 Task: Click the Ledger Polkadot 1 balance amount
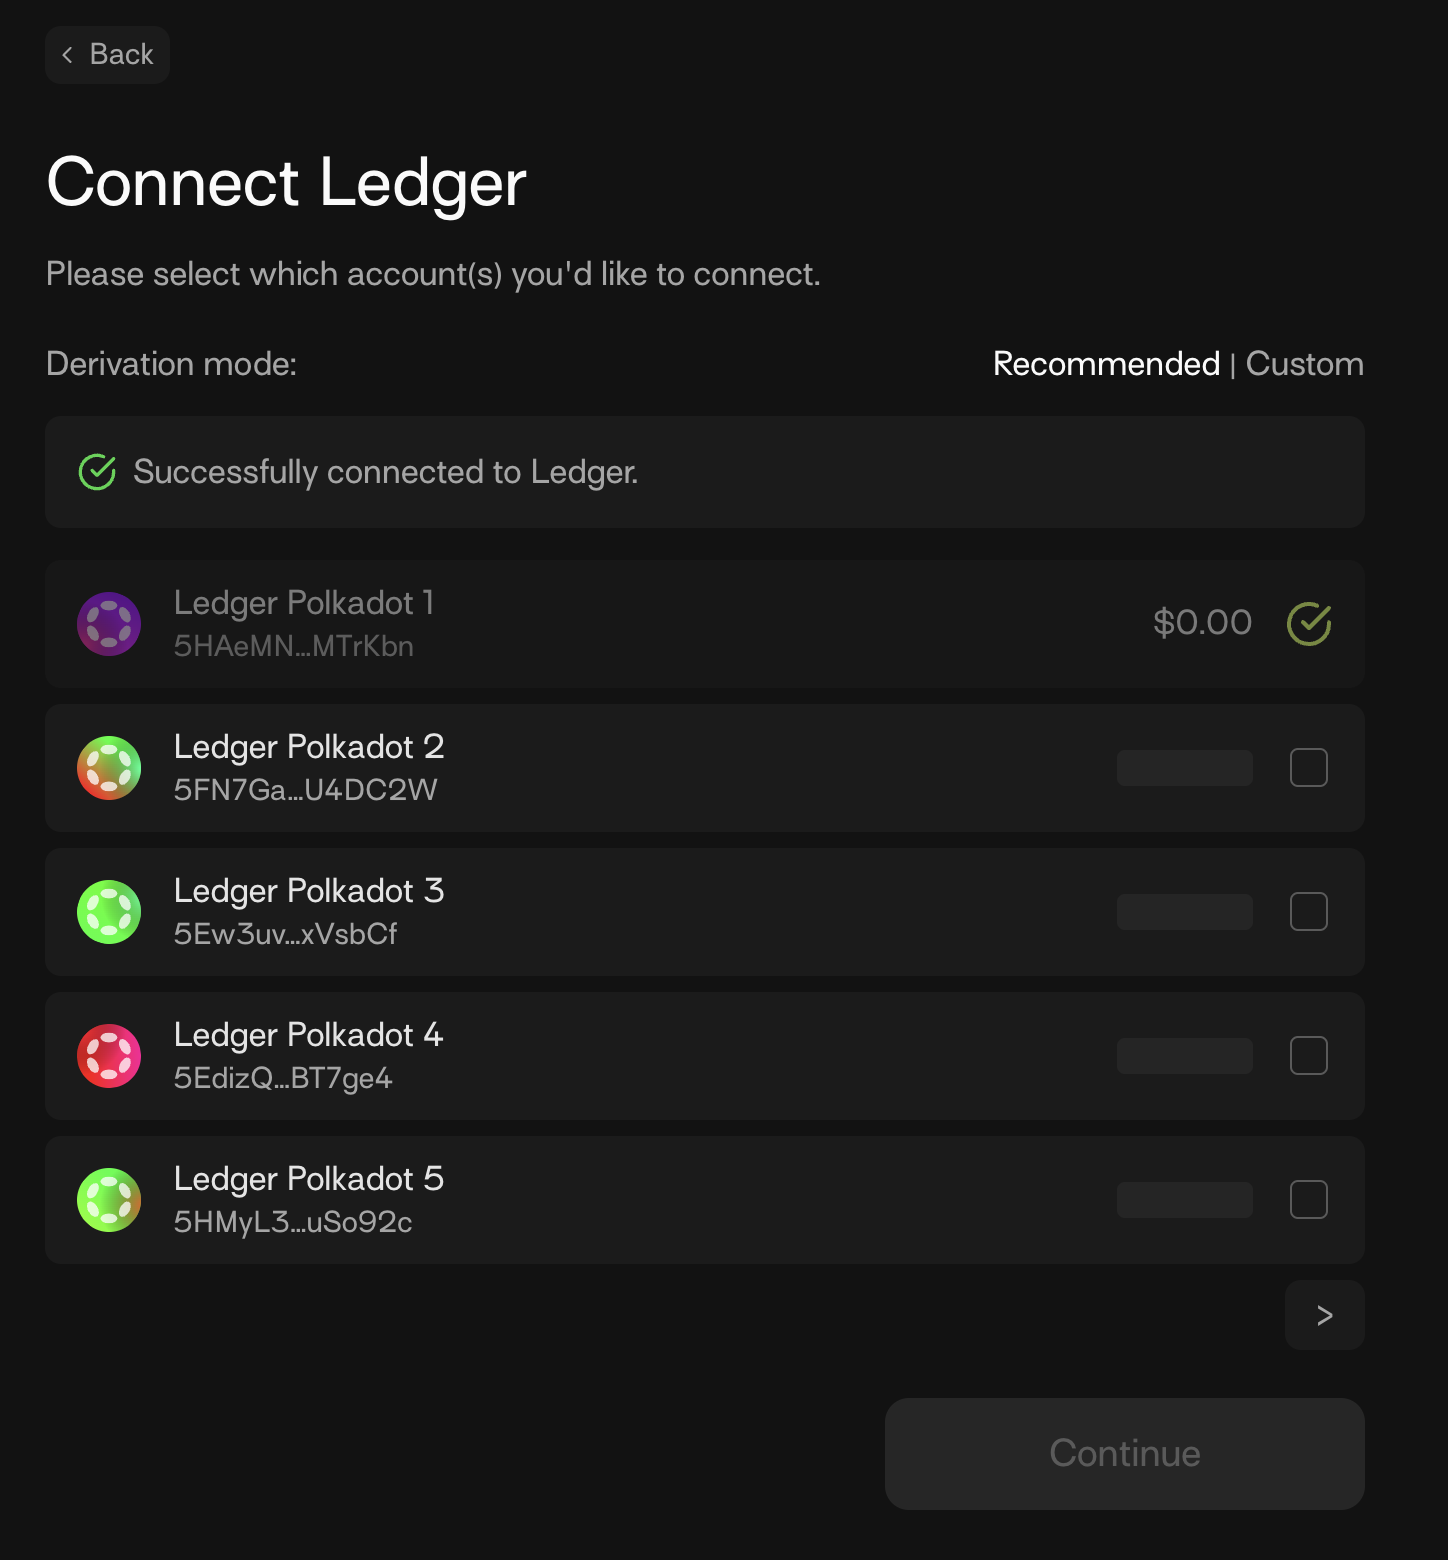1203,623
